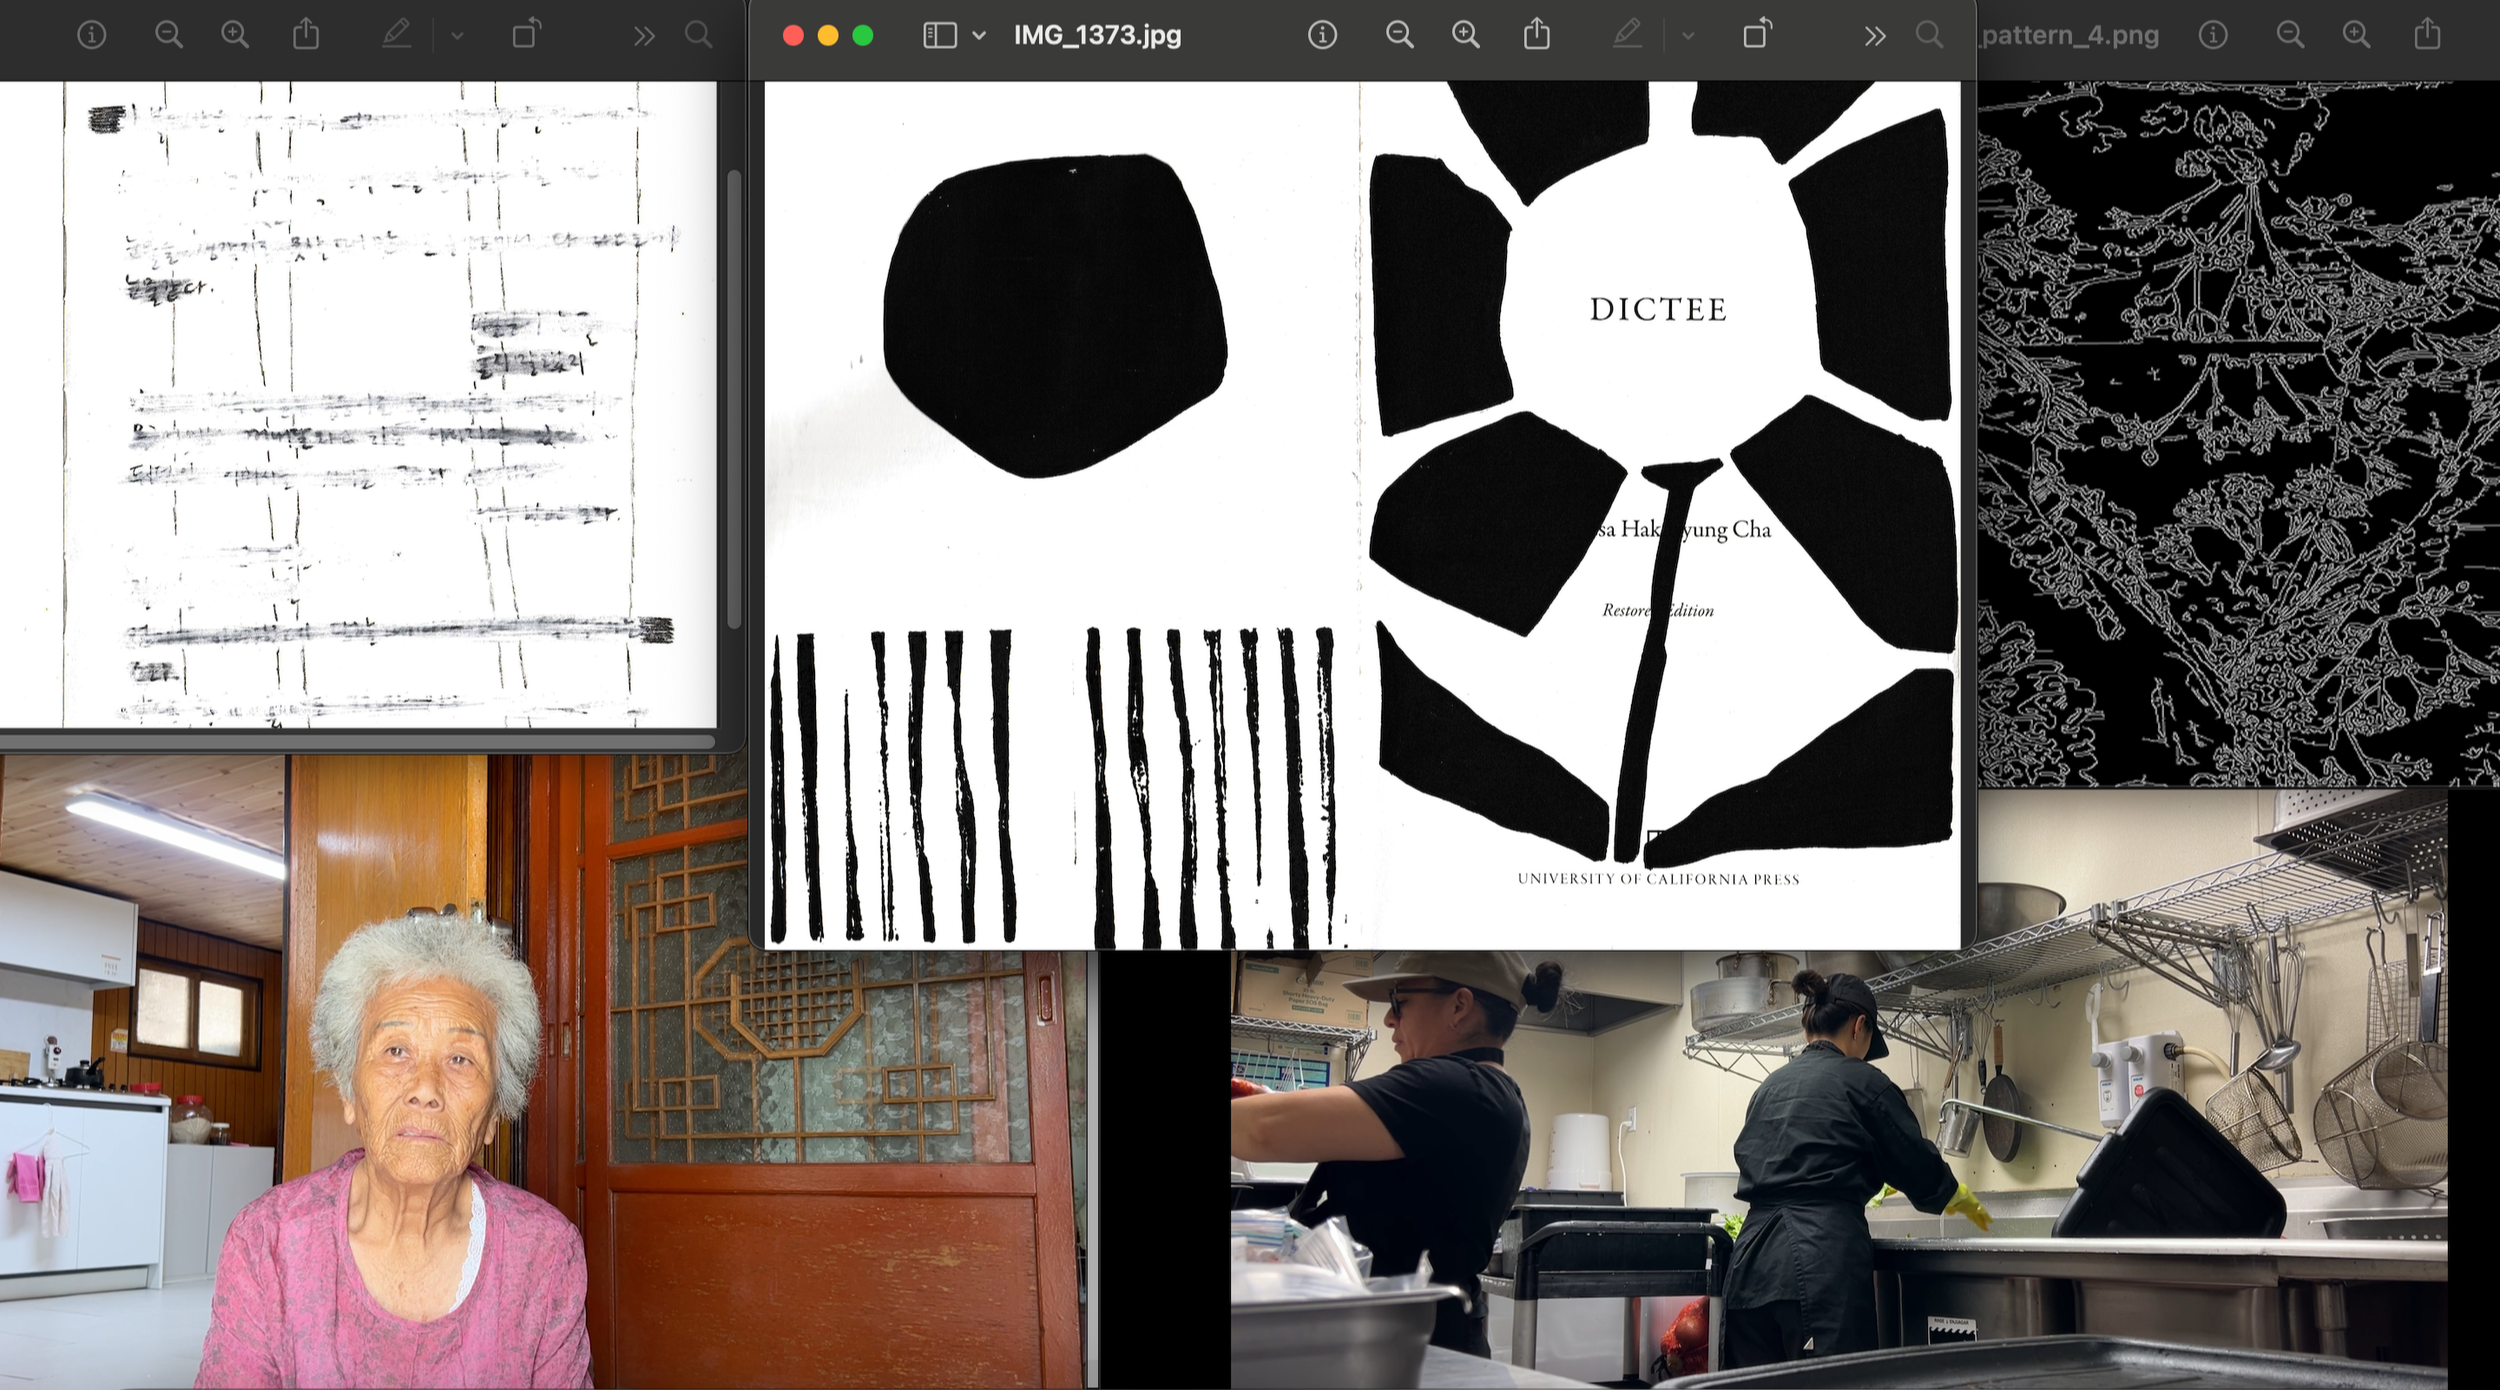Toggle sidebar view in IMG_1373.jpg window
The height and width of the screenshot is (1390, 2500).
point(939,36)
